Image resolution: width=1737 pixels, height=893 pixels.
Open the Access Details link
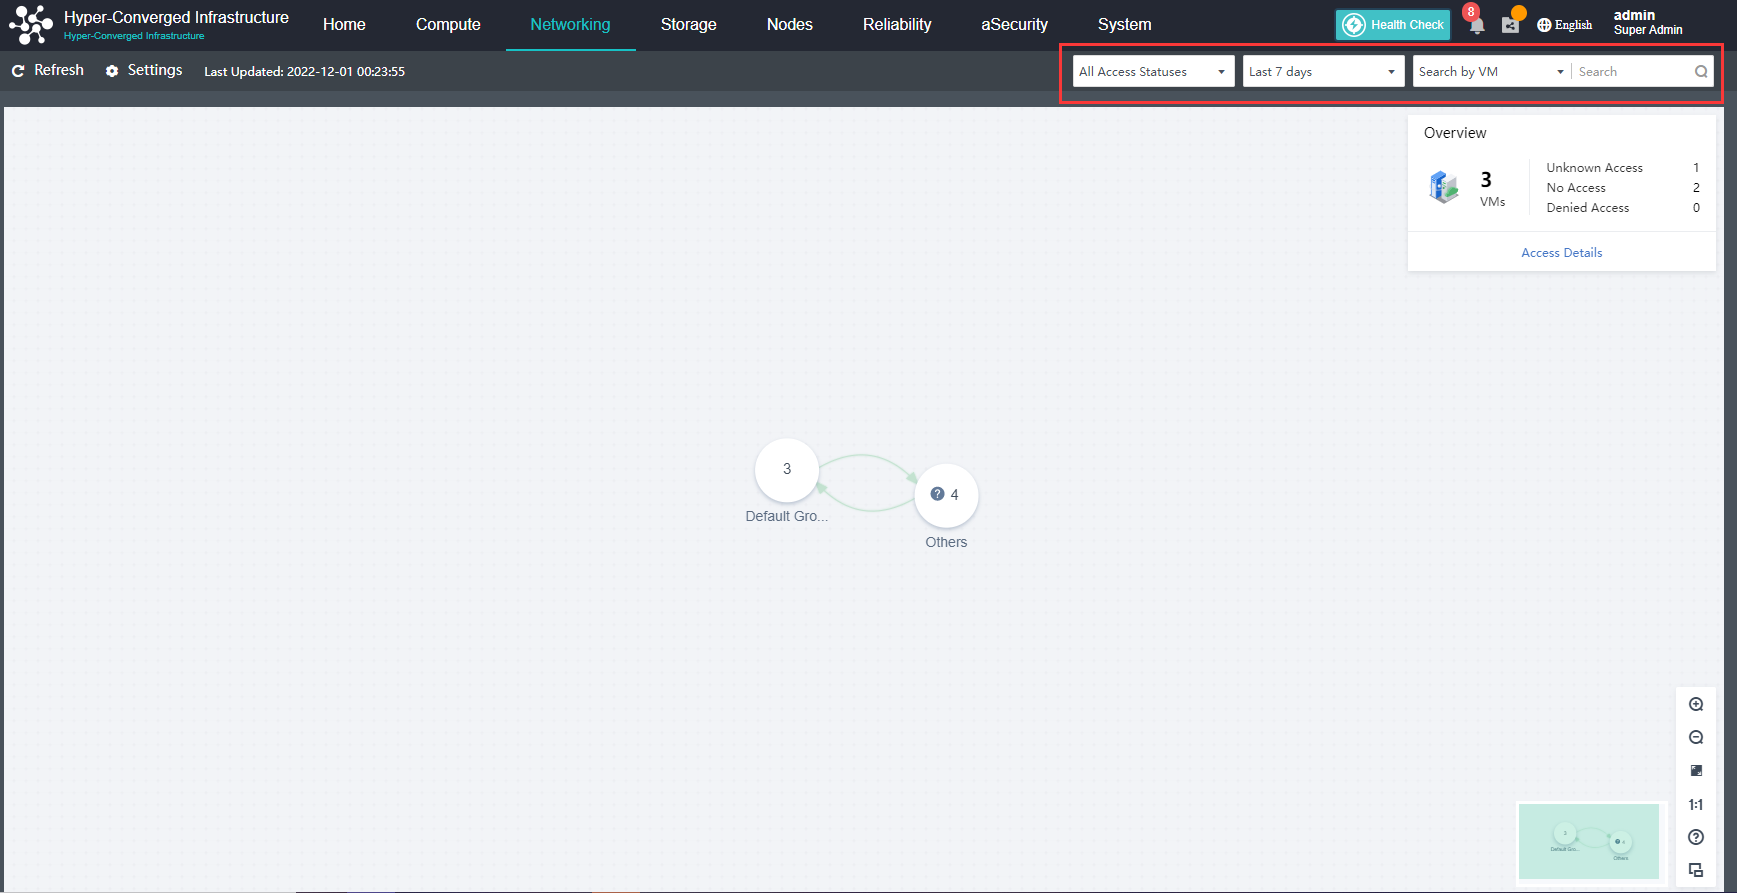tap(1562, 253)
